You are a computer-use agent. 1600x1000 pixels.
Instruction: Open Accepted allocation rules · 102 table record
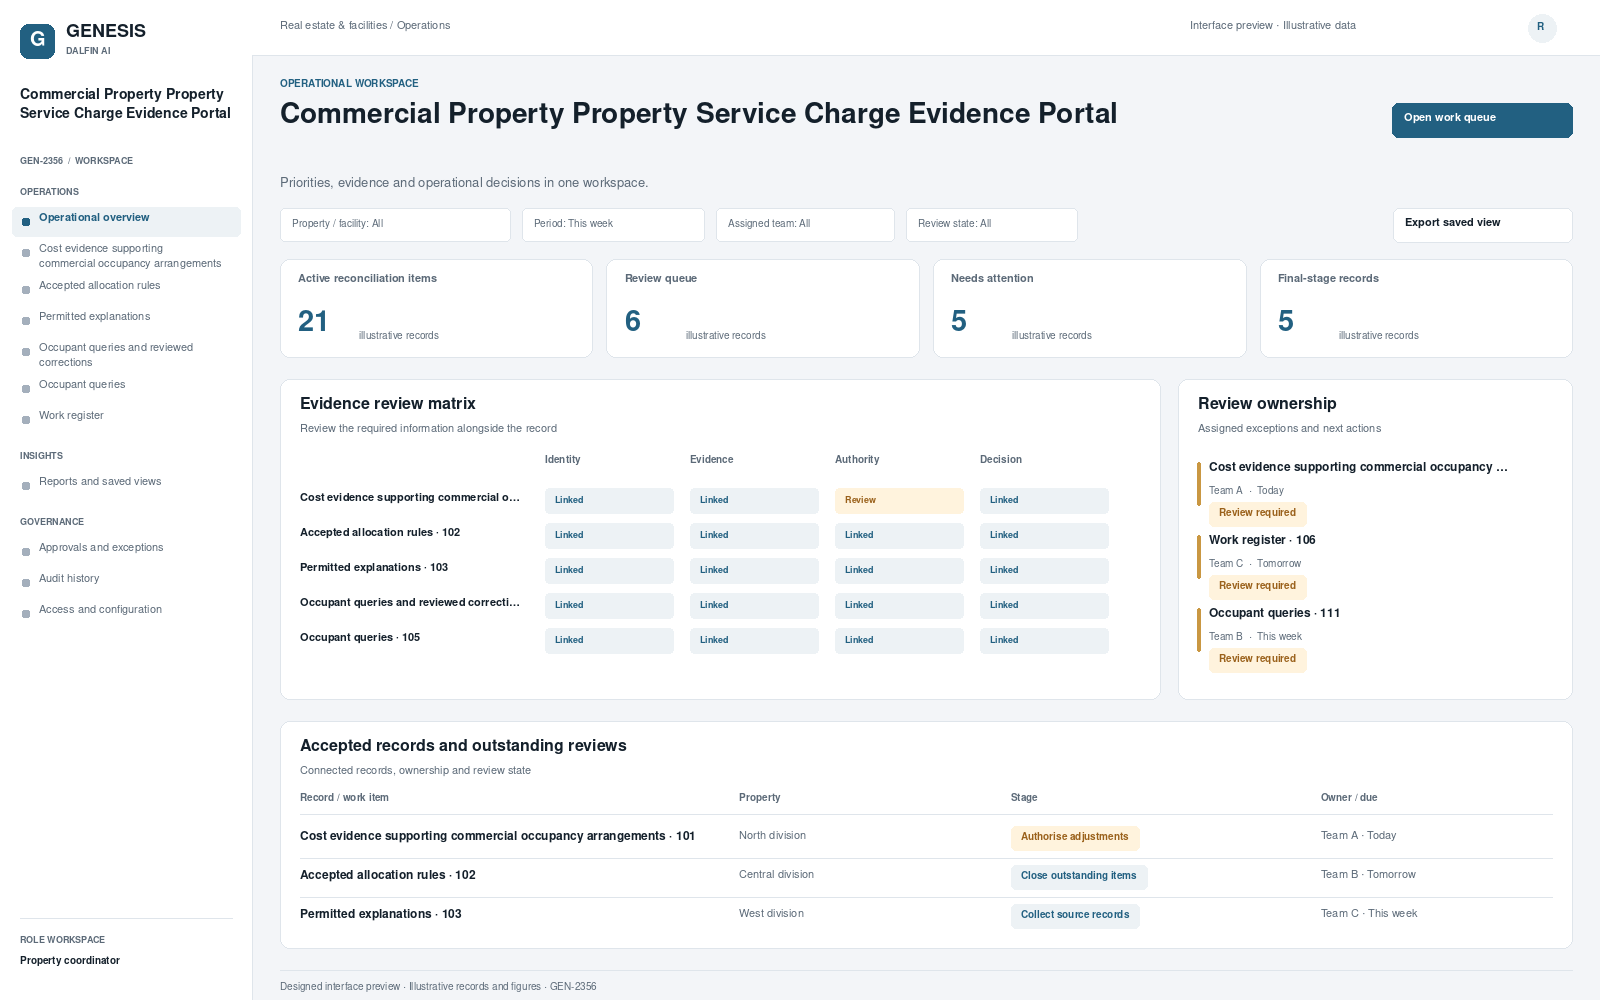pos(388,875)
